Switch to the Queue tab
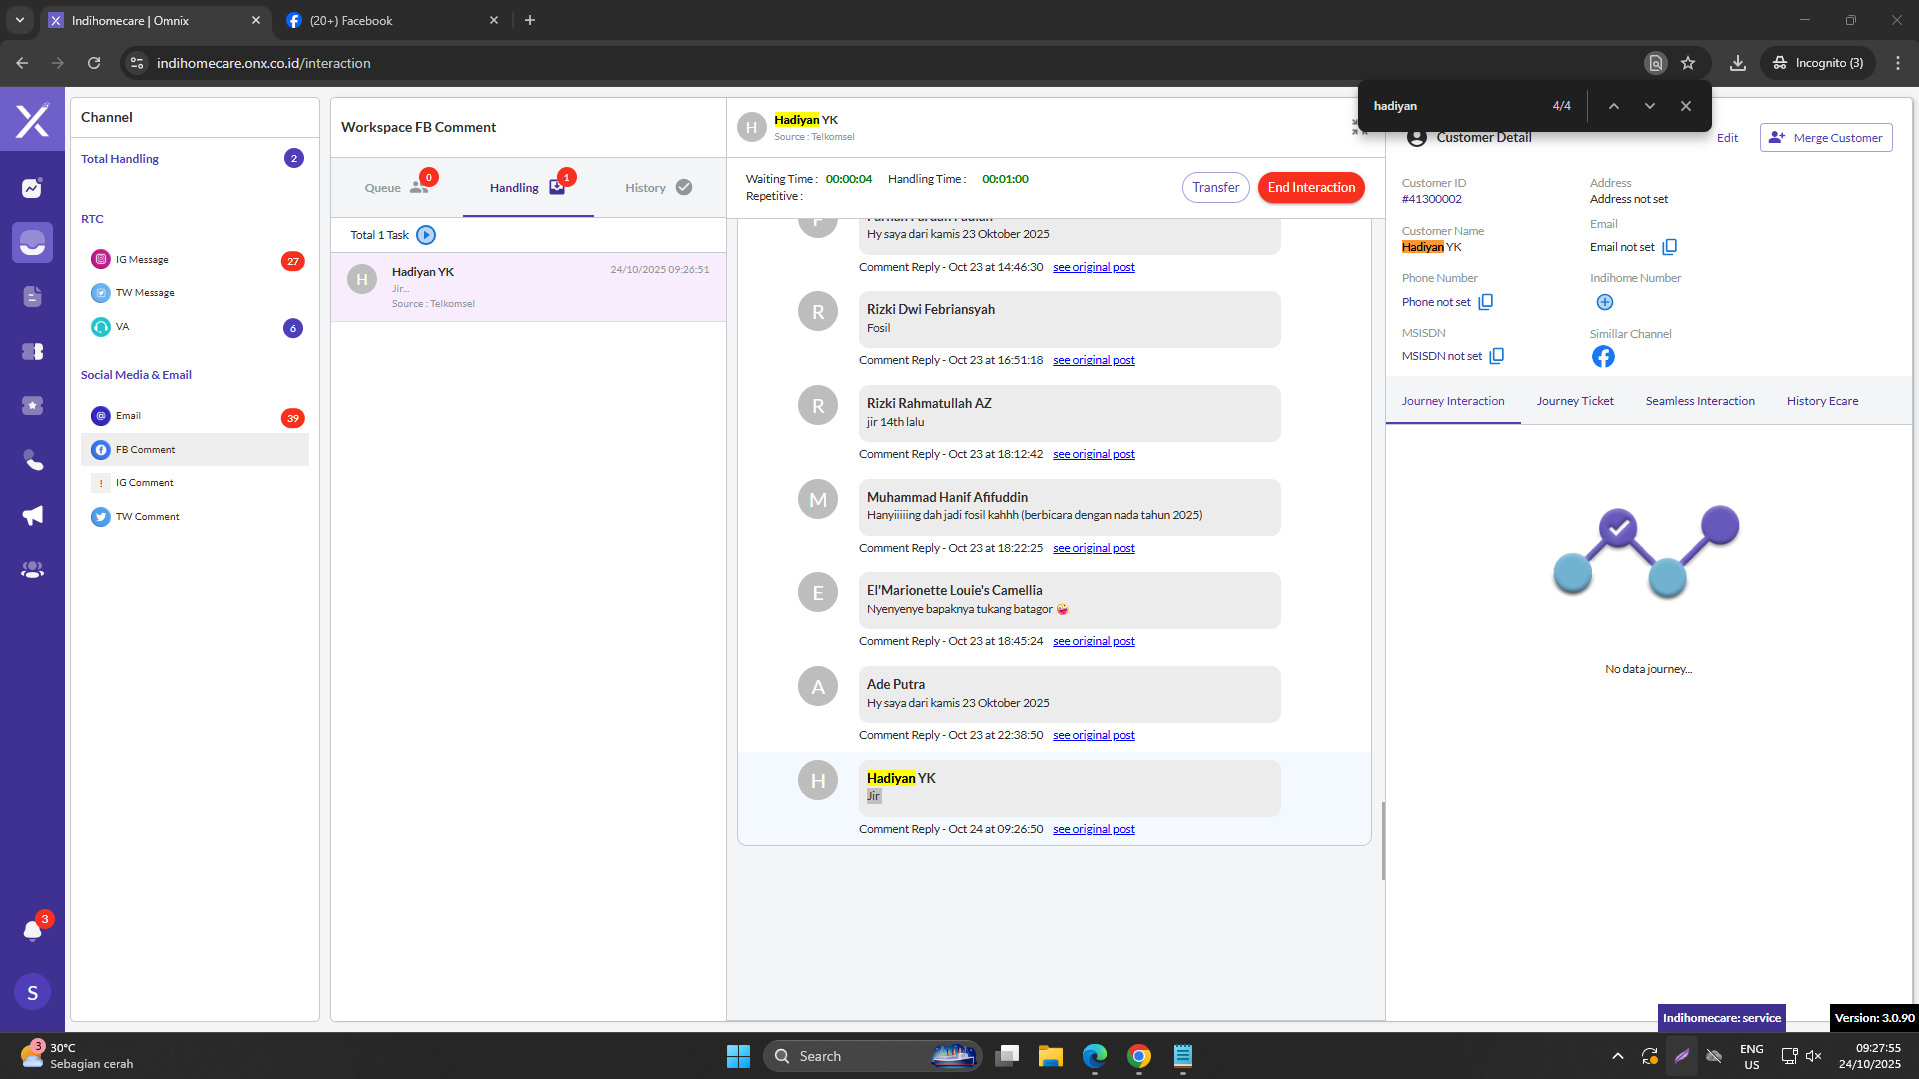This screenshot has height=1079, width=1919. [x=397, y=187]
